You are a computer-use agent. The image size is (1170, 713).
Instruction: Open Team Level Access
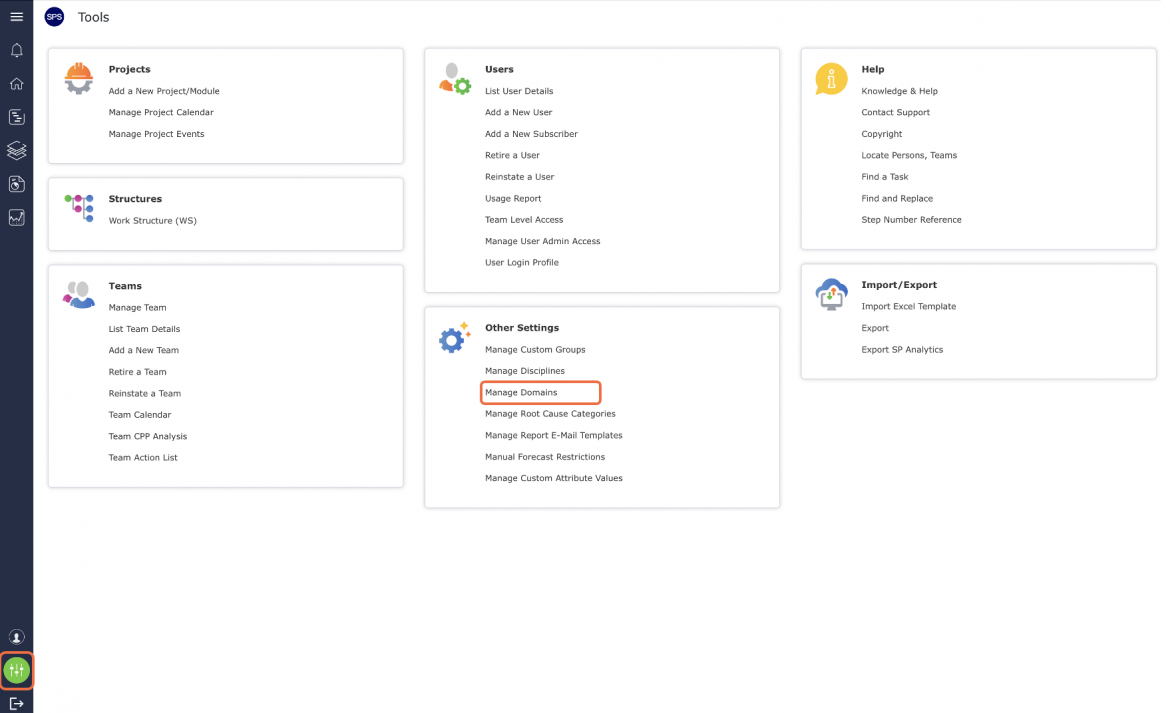coord(524,220)
